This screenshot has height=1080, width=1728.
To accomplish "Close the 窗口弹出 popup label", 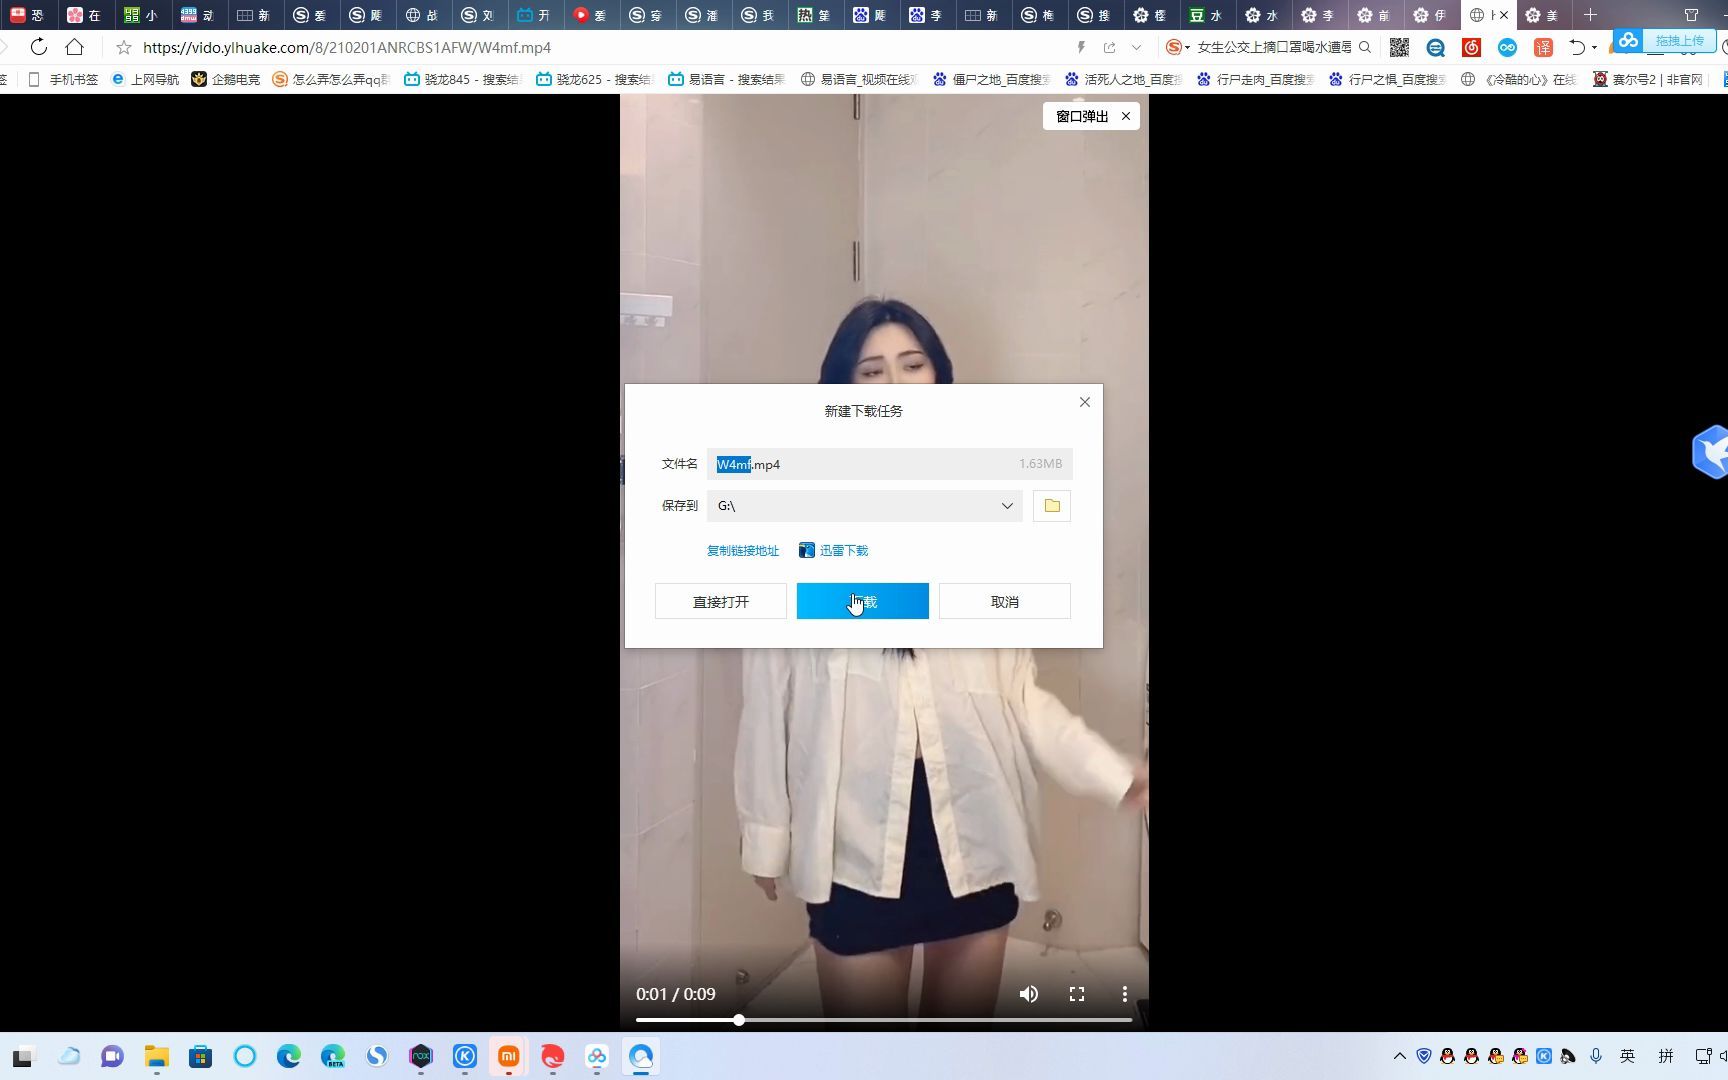I will click(1126, 116).
